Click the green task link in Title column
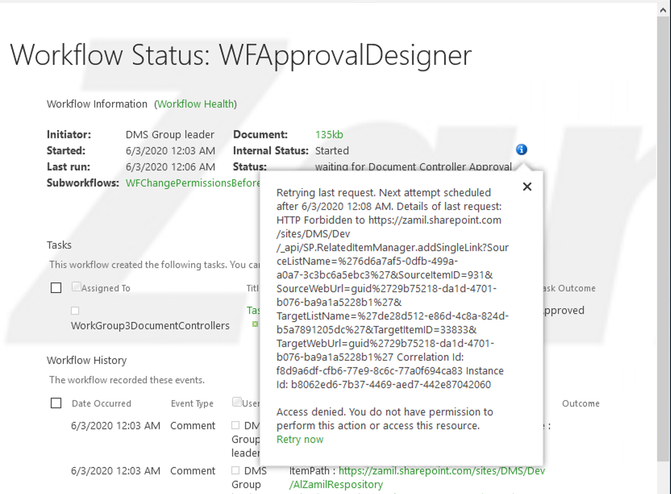 tap(253, 310)
